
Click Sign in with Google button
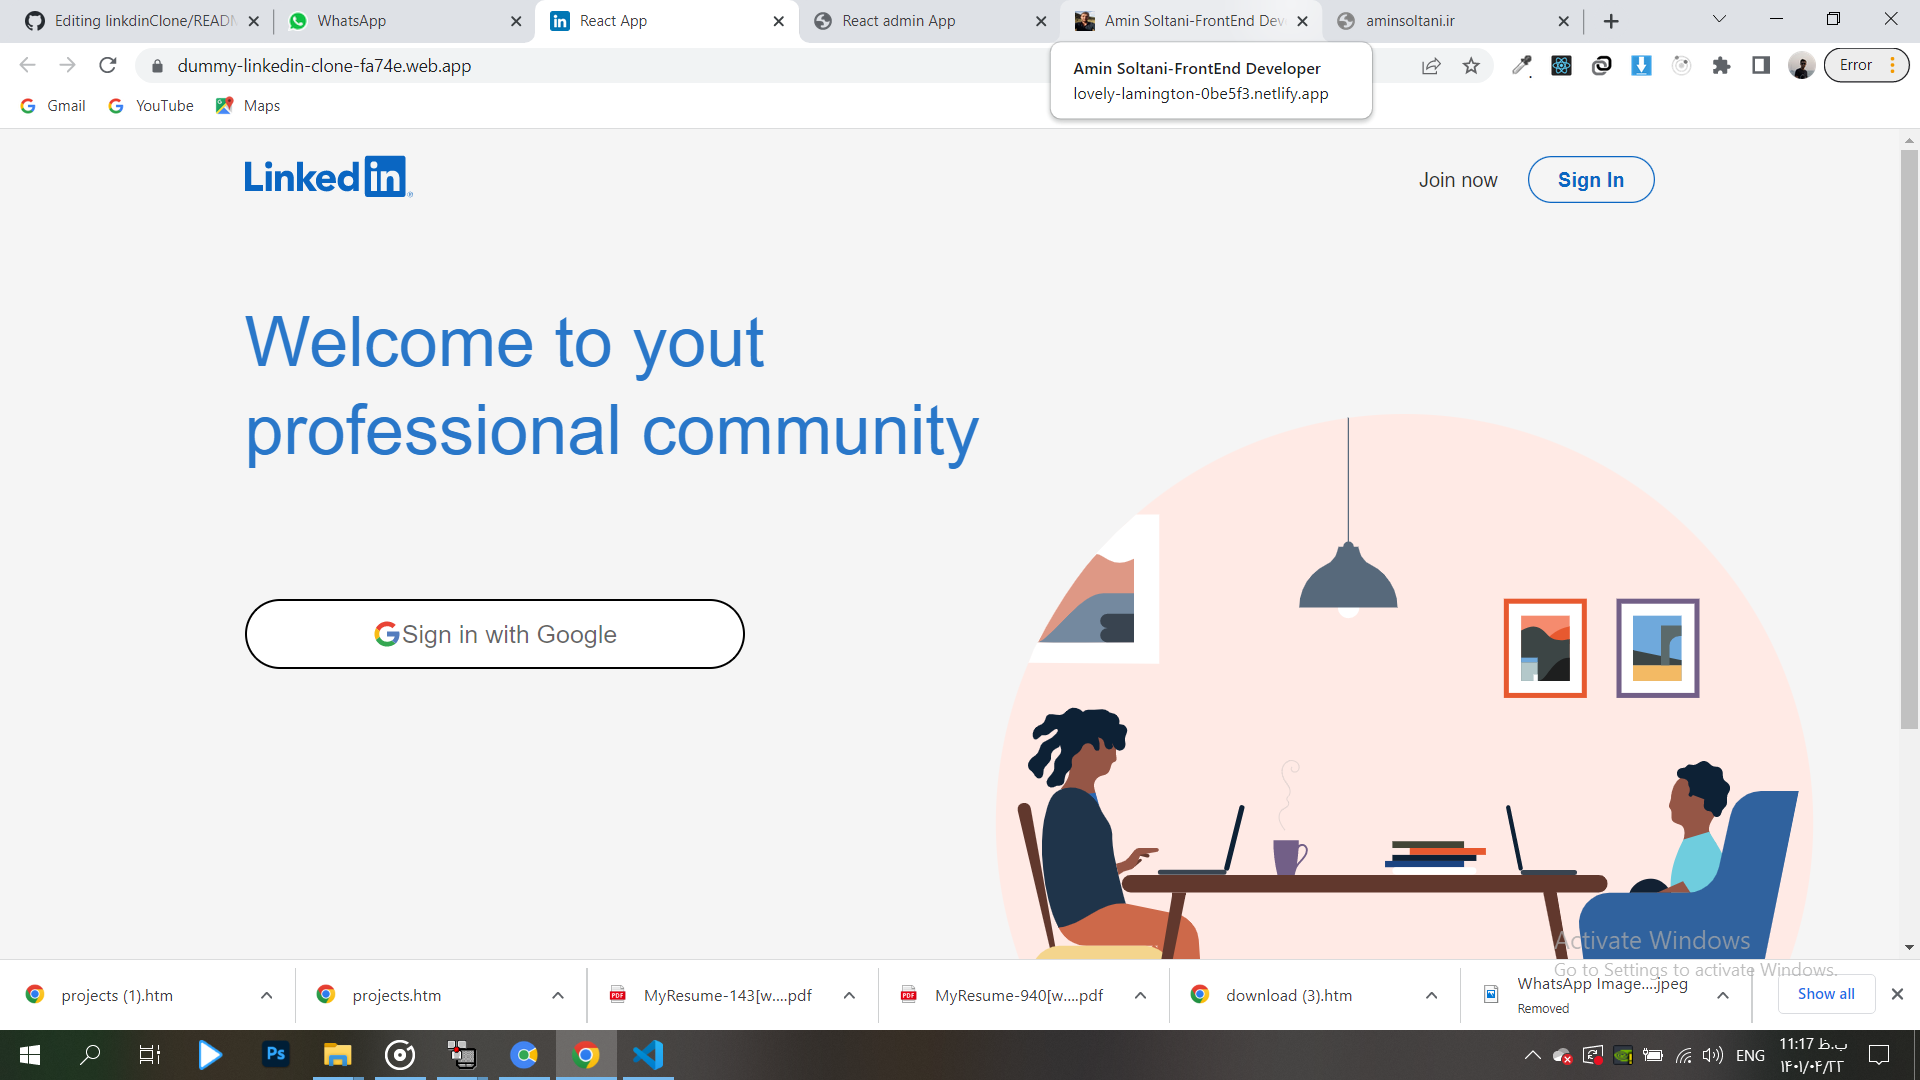point(495,634)
